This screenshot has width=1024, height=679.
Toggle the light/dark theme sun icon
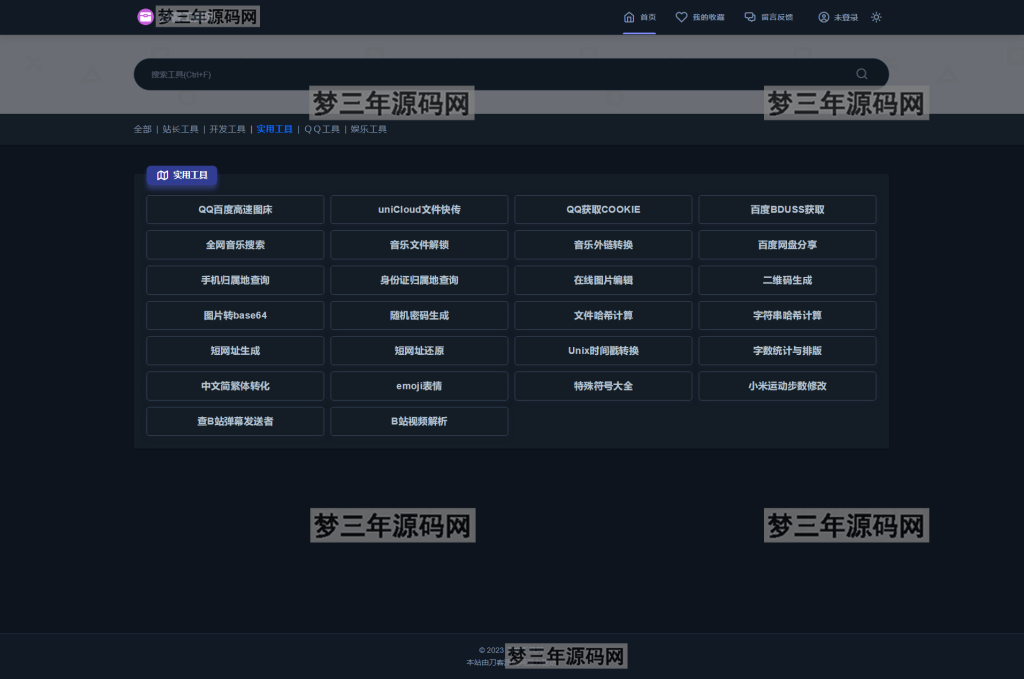876,17
